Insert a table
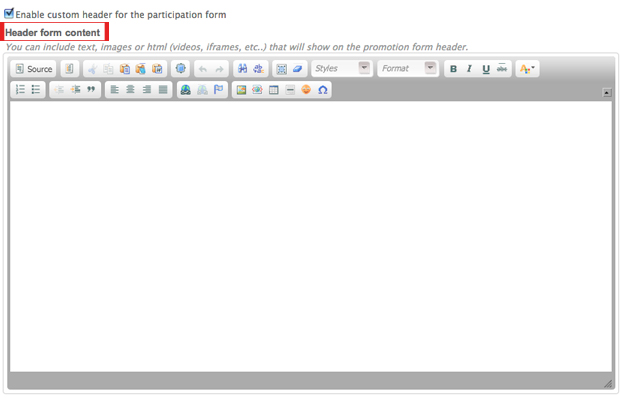This screenshot has height=405, width=620. (274, 90)
